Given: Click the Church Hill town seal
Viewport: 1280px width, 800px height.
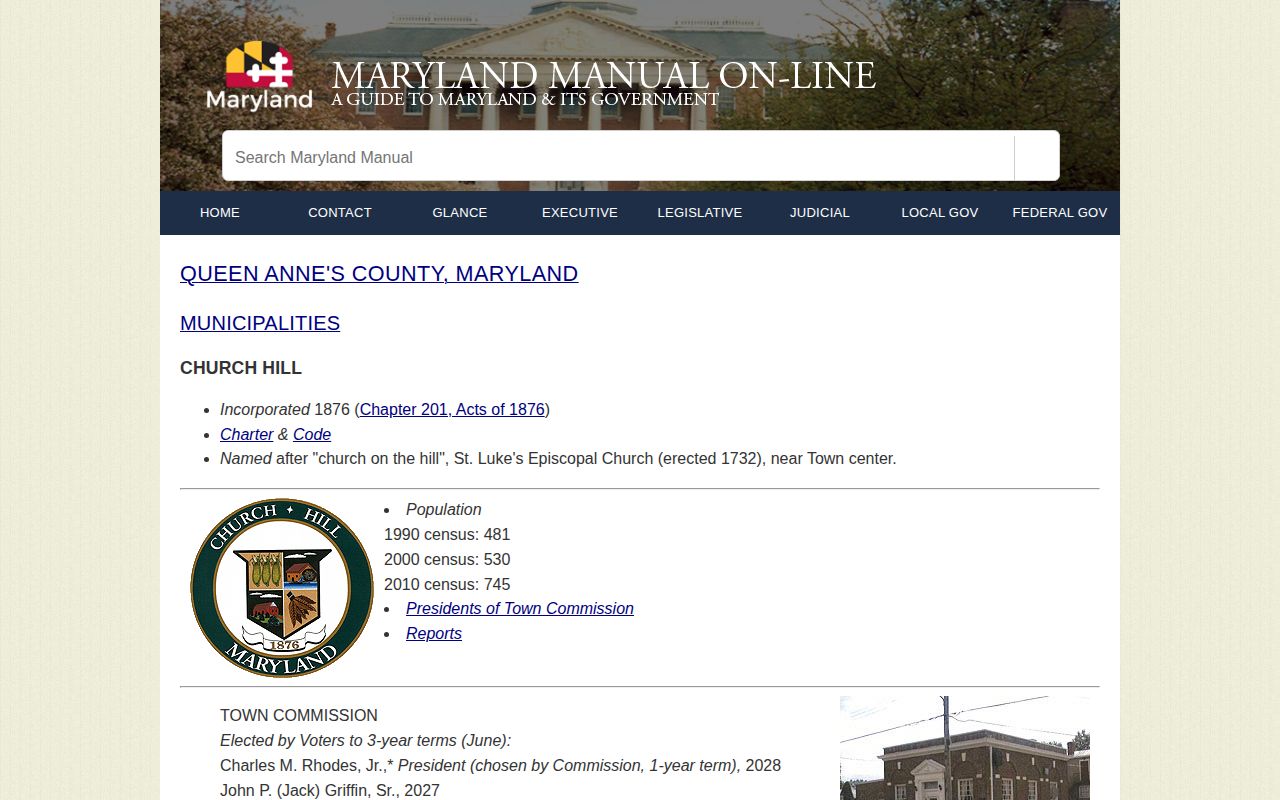Looking at the screenshot, I should point(282,588).
